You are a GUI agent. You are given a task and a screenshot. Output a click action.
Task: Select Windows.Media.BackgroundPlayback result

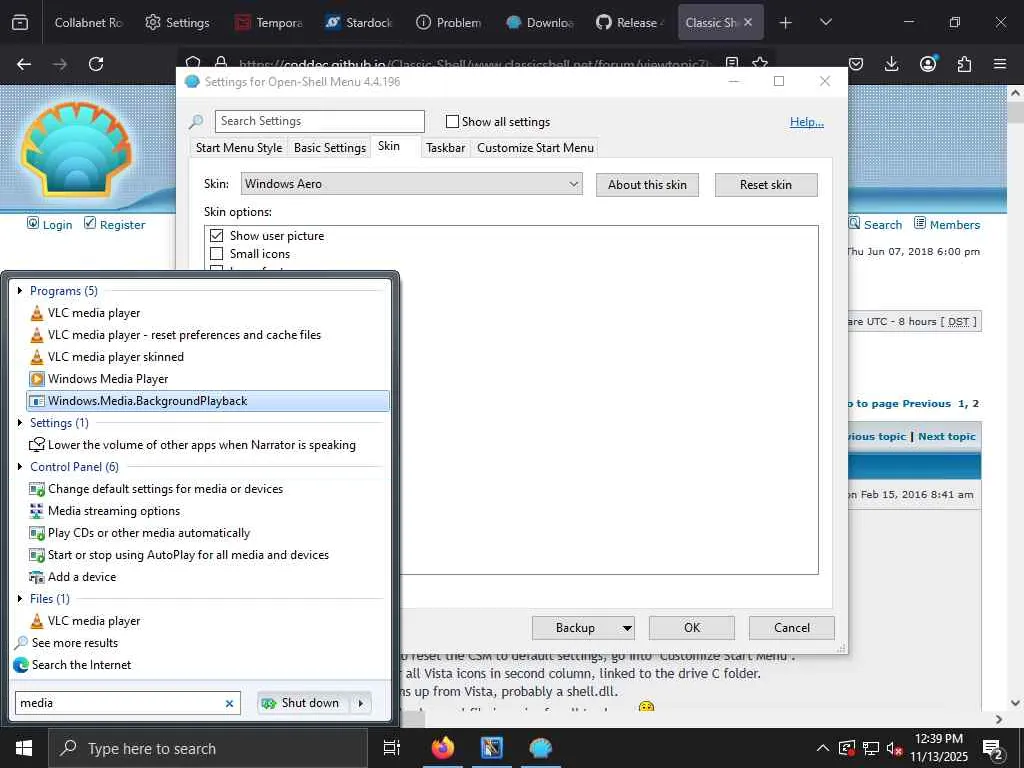click(x=208, y=401)
